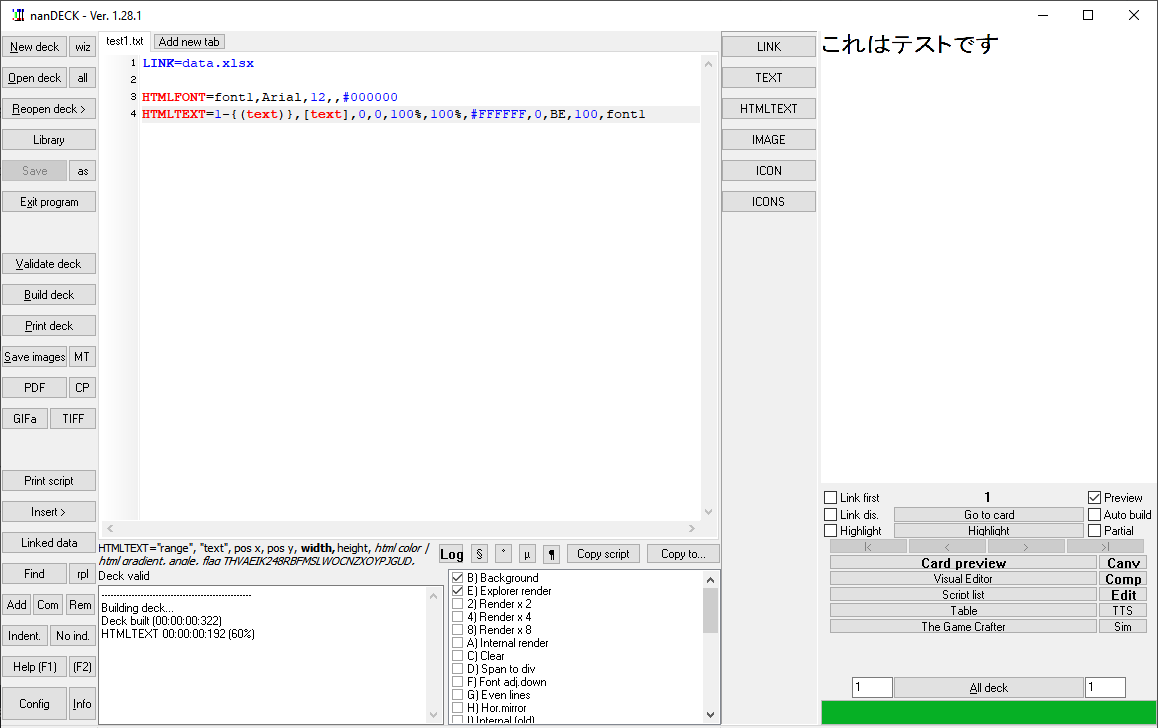The height and width of the screenshot is (728, 1158).
Task: Check D) Span to div option
Action: pyautogui.click(x=458, y=669)
